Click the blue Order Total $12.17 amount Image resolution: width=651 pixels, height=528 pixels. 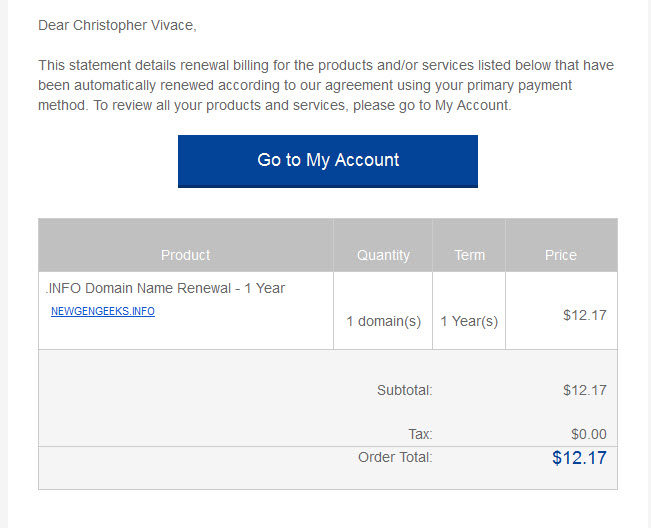(x=579, y=458)
